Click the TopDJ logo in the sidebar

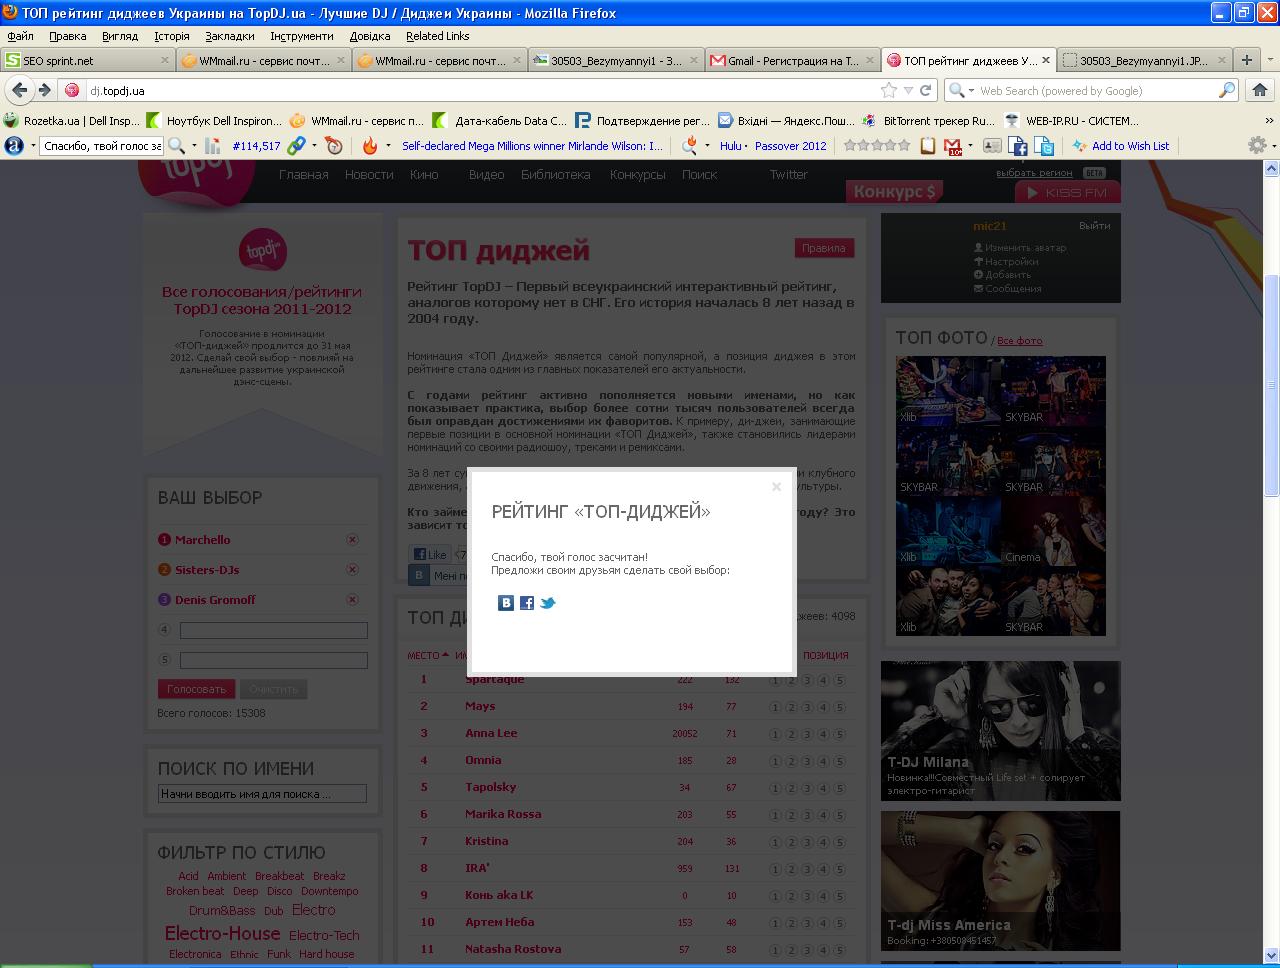pyautogui.click(x=263, y=251)
